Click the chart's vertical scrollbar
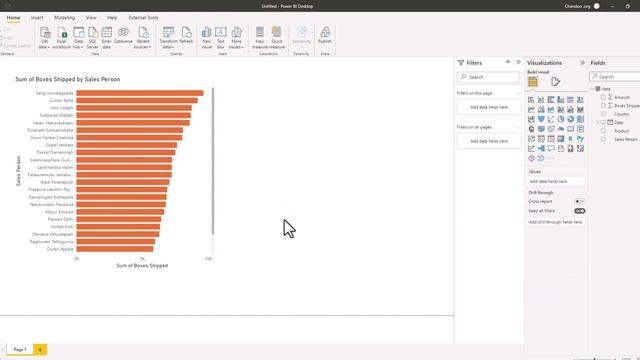 tap(213, 161)
